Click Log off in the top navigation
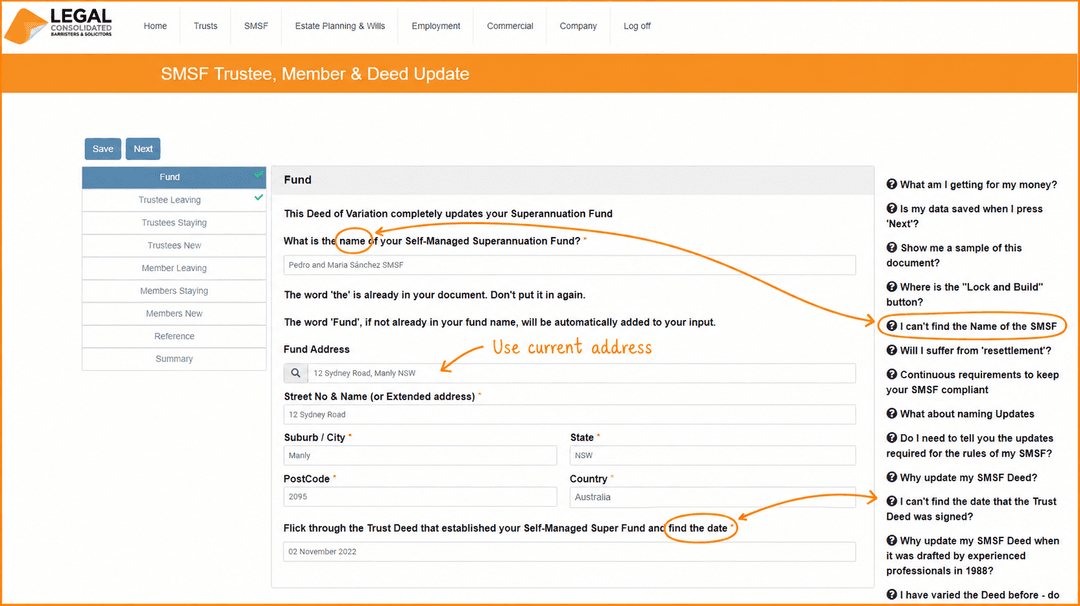 click(x=636, y=26)
